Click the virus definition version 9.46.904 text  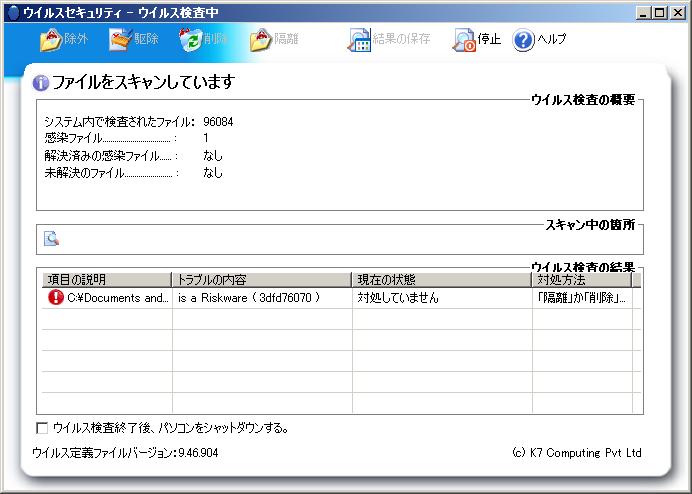pos(198,453)
